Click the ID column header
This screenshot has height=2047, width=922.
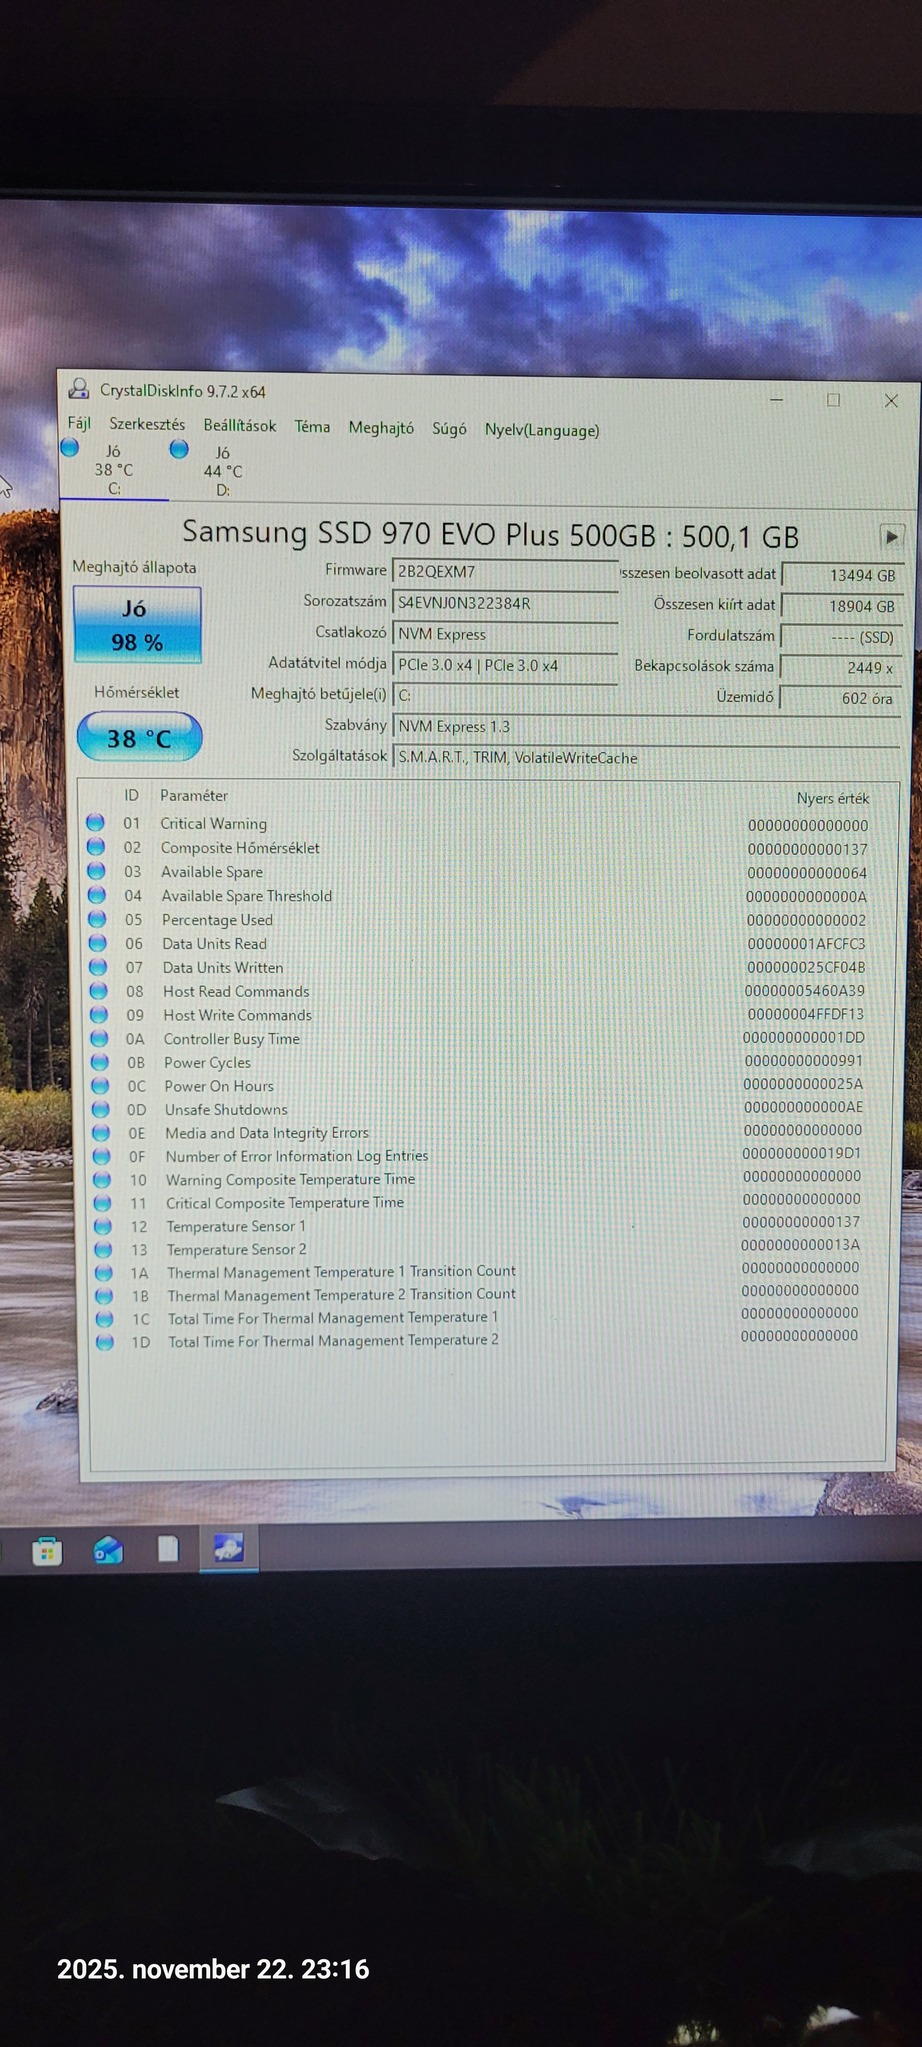[x=131, y=795]
